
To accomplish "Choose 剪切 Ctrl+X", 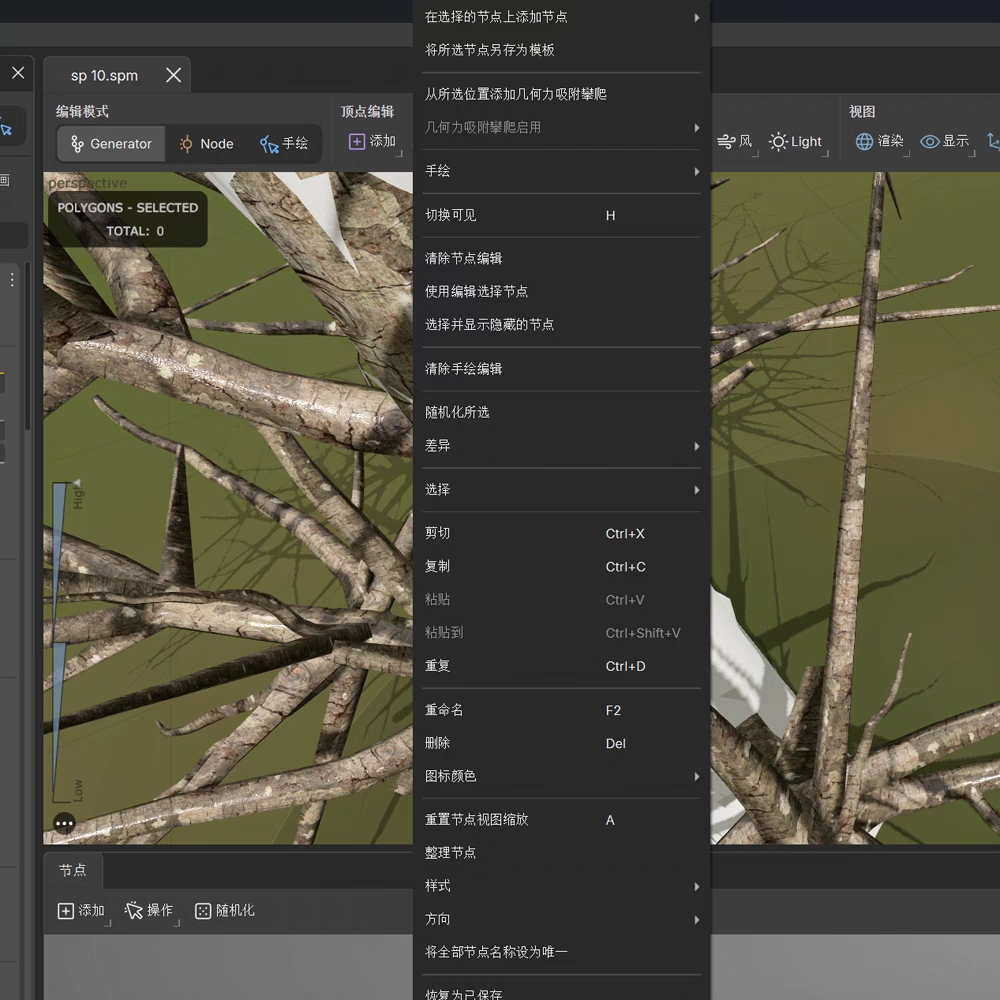I will coord(562,533).
